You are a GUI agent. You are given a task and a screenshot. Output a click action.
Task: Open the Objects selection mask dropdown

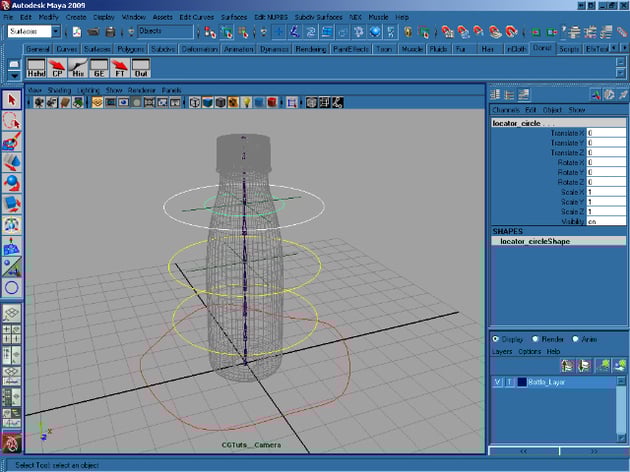point(166,32)
